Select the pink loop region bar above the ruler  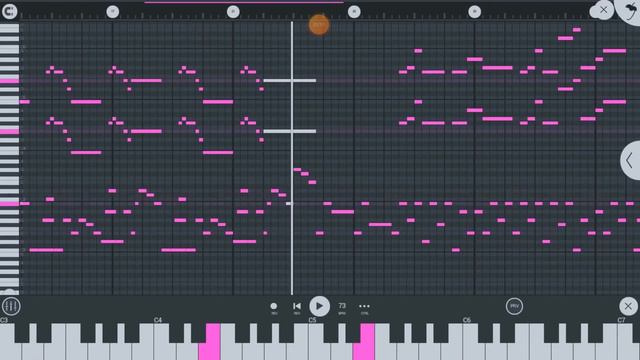pos(244,2)
